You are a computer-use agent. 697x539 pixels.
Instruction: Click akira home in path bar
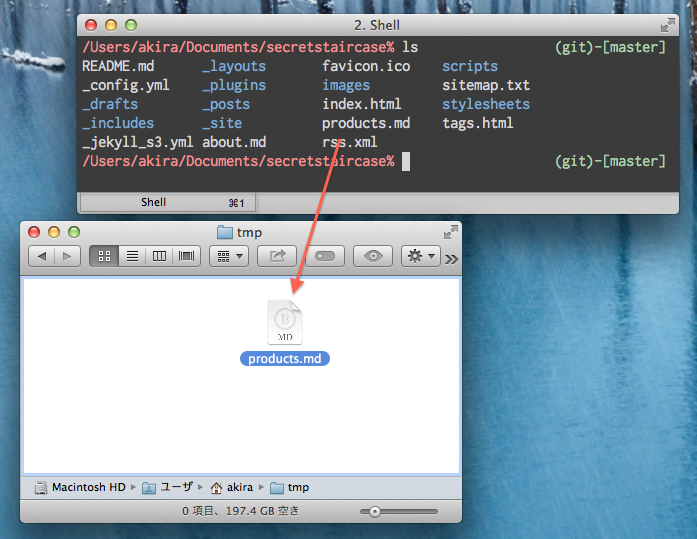(x=232, y=487)
